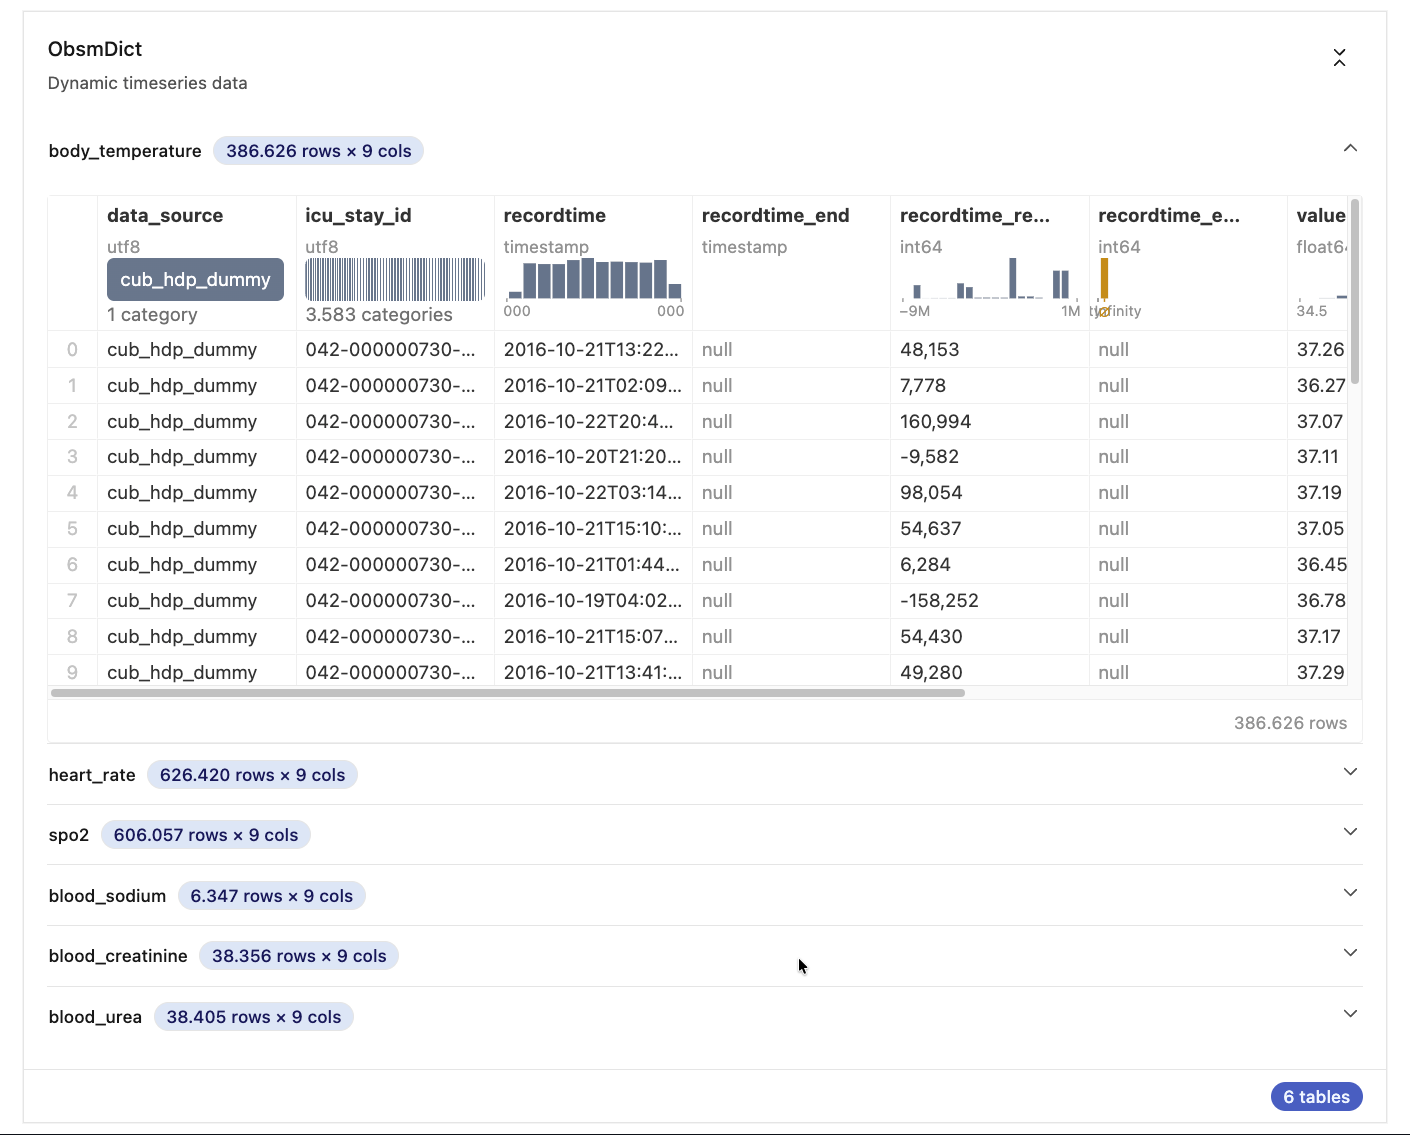Expand the blood_creatinine table section
Screen dimensions: 1410x1135
[x=1350, y=953]
